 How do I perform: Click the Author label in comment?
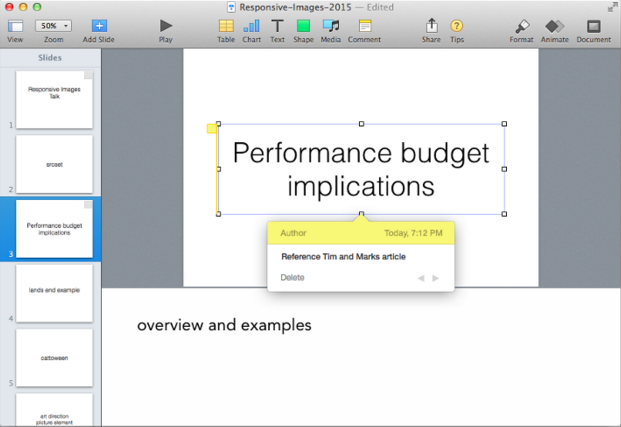tap(293, 233)
